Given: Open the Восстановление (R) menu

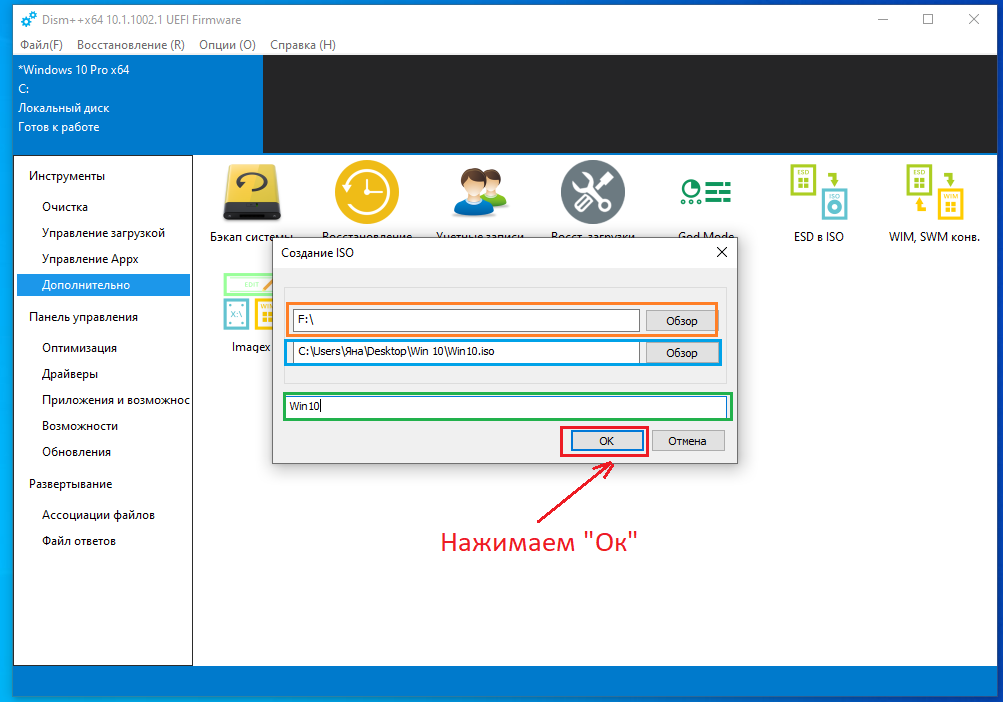Looking at the screenshot, I should tap(130, 45).
